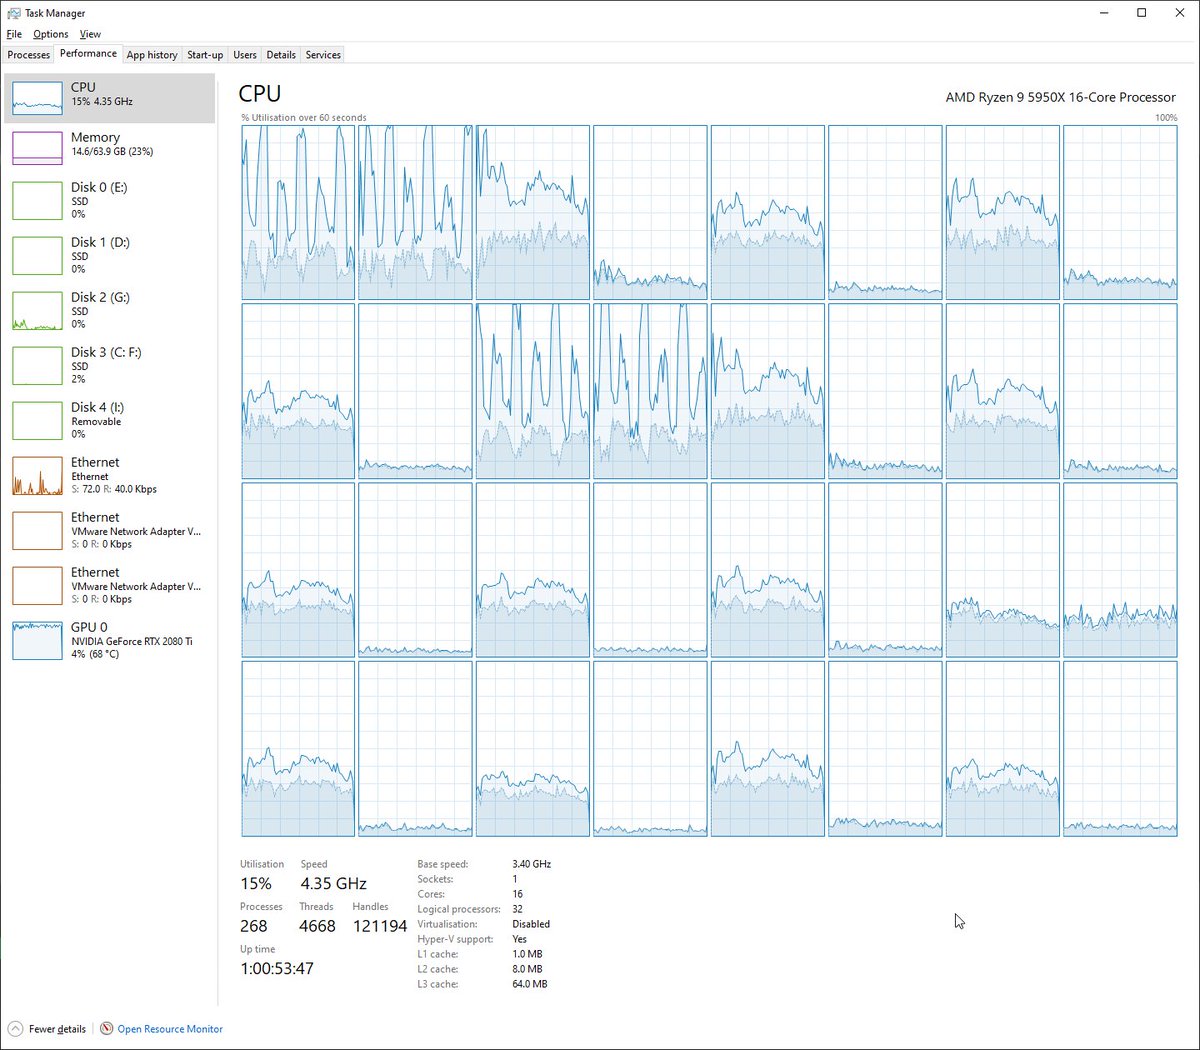The height and width of the screenshot is (1050, 1200).
Task: Open the Options menu
Action: coord(51,34)
